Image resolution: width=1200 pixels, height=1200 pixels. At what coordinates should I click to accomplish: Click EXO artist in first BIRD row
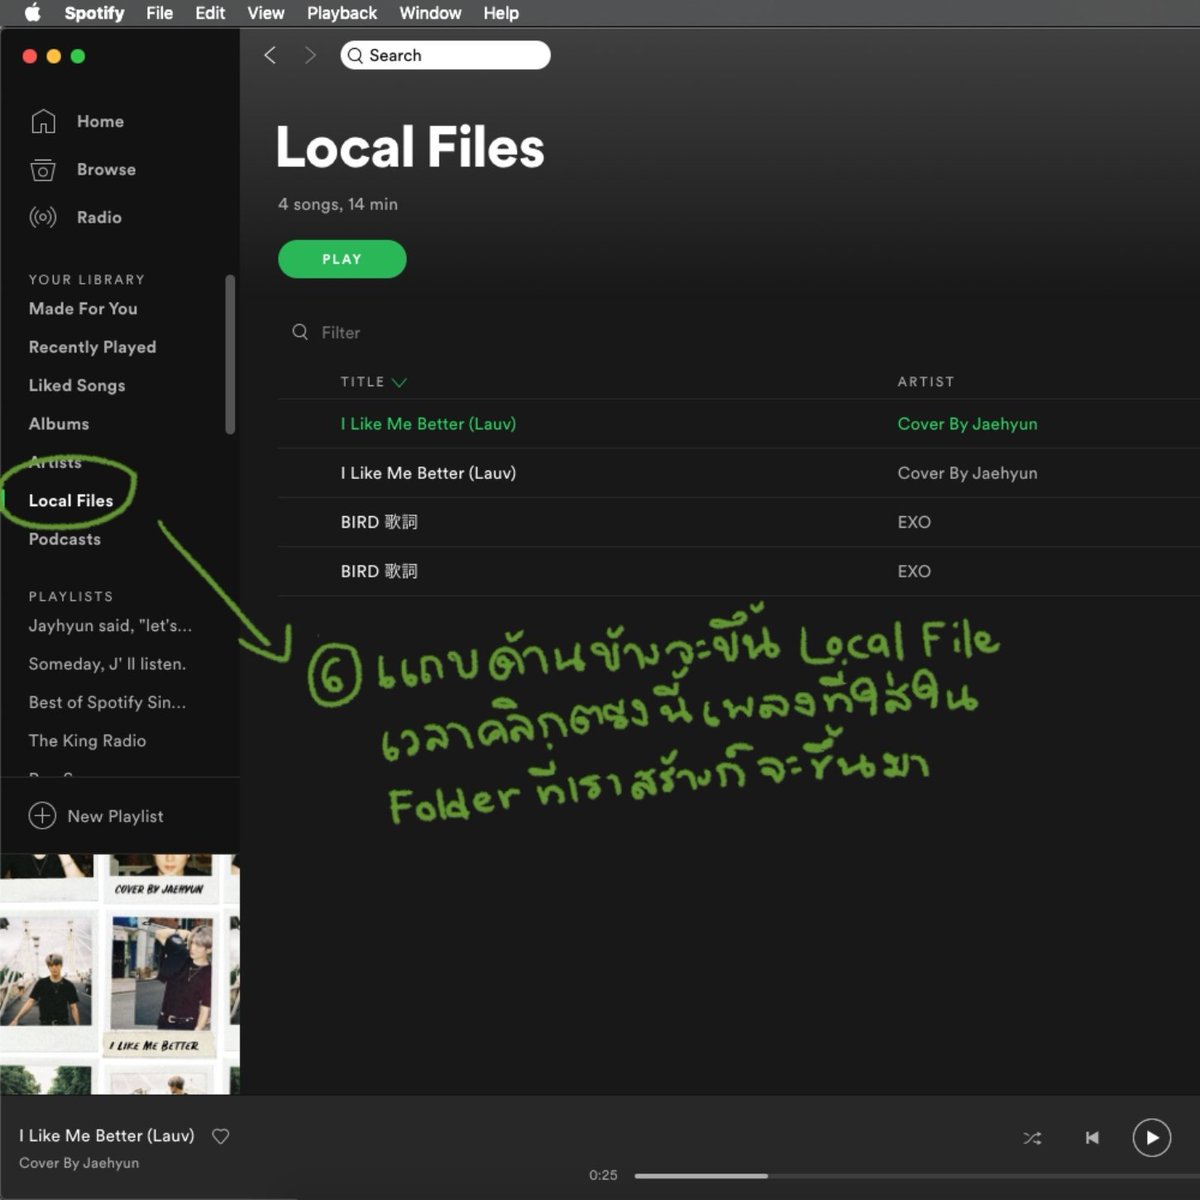[x=914, y=522]
